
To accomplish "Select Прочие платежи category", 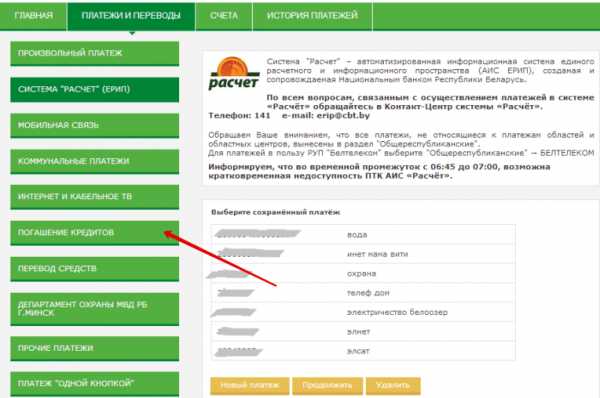I will click(x=95, y=348).
